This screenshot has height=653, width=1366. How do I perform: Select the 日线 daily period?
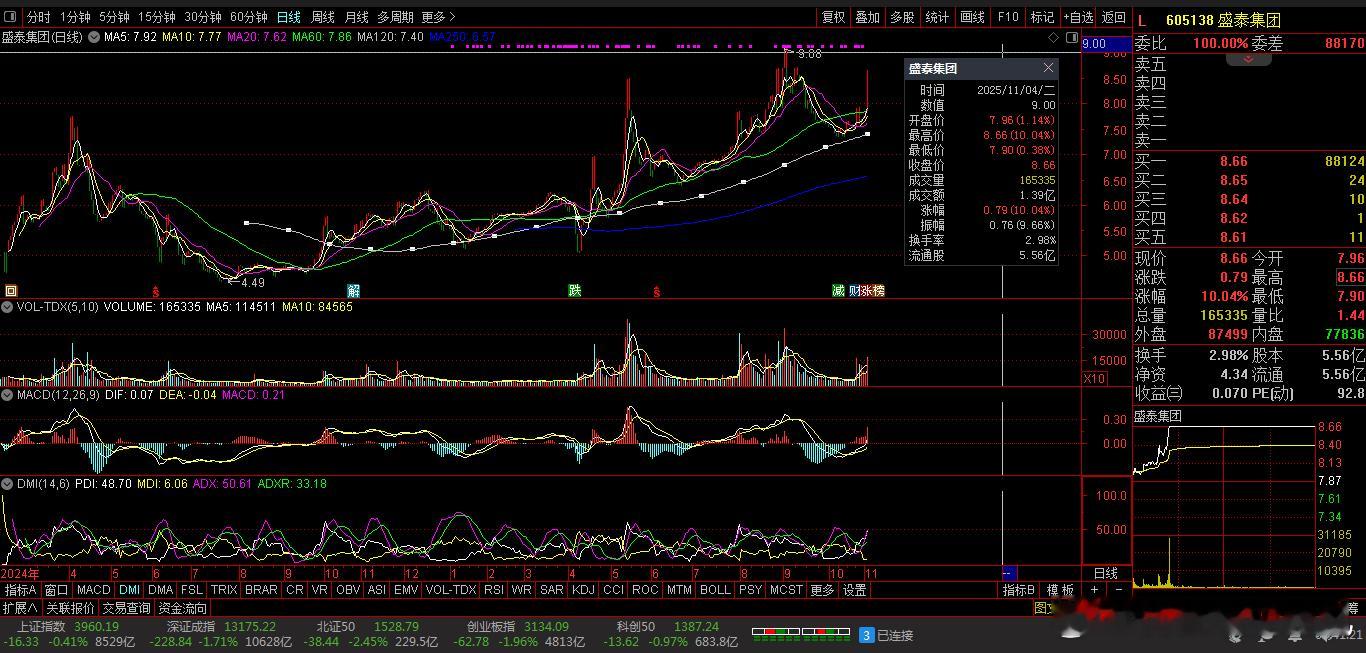coord(289,17)
